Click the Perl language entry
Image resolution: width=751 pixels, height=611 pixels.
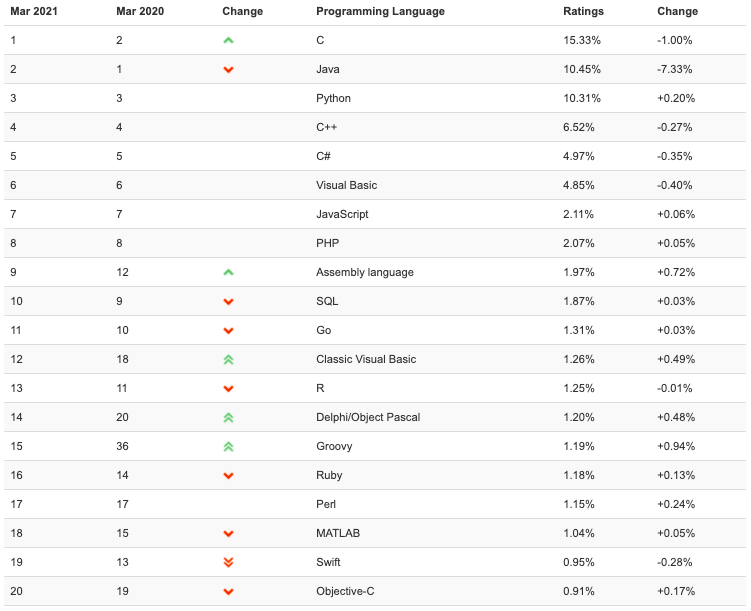(326, 504)
